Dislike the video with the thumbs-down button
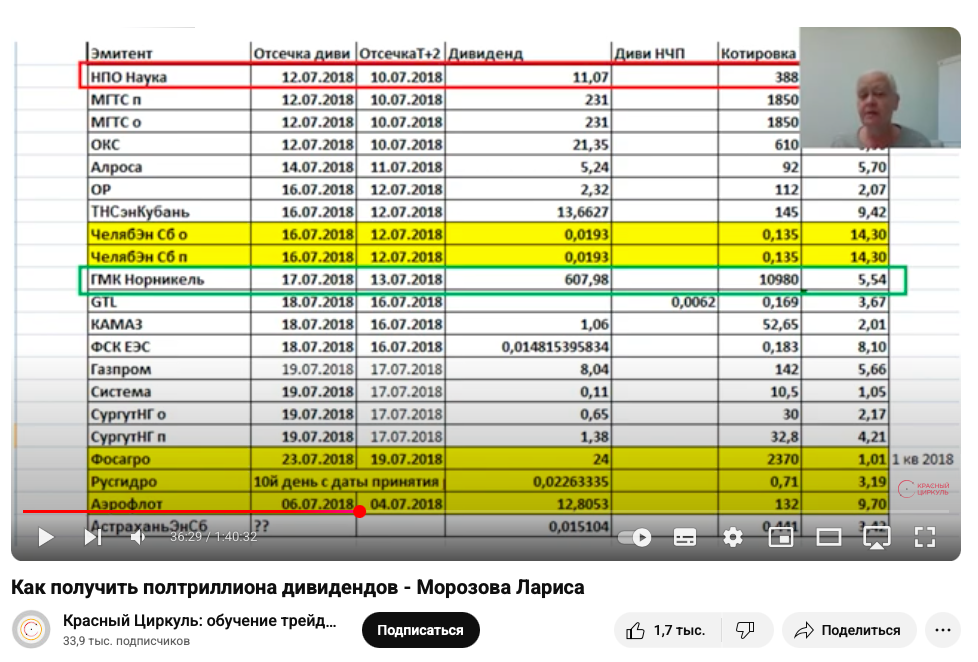 tap(745, 630)
